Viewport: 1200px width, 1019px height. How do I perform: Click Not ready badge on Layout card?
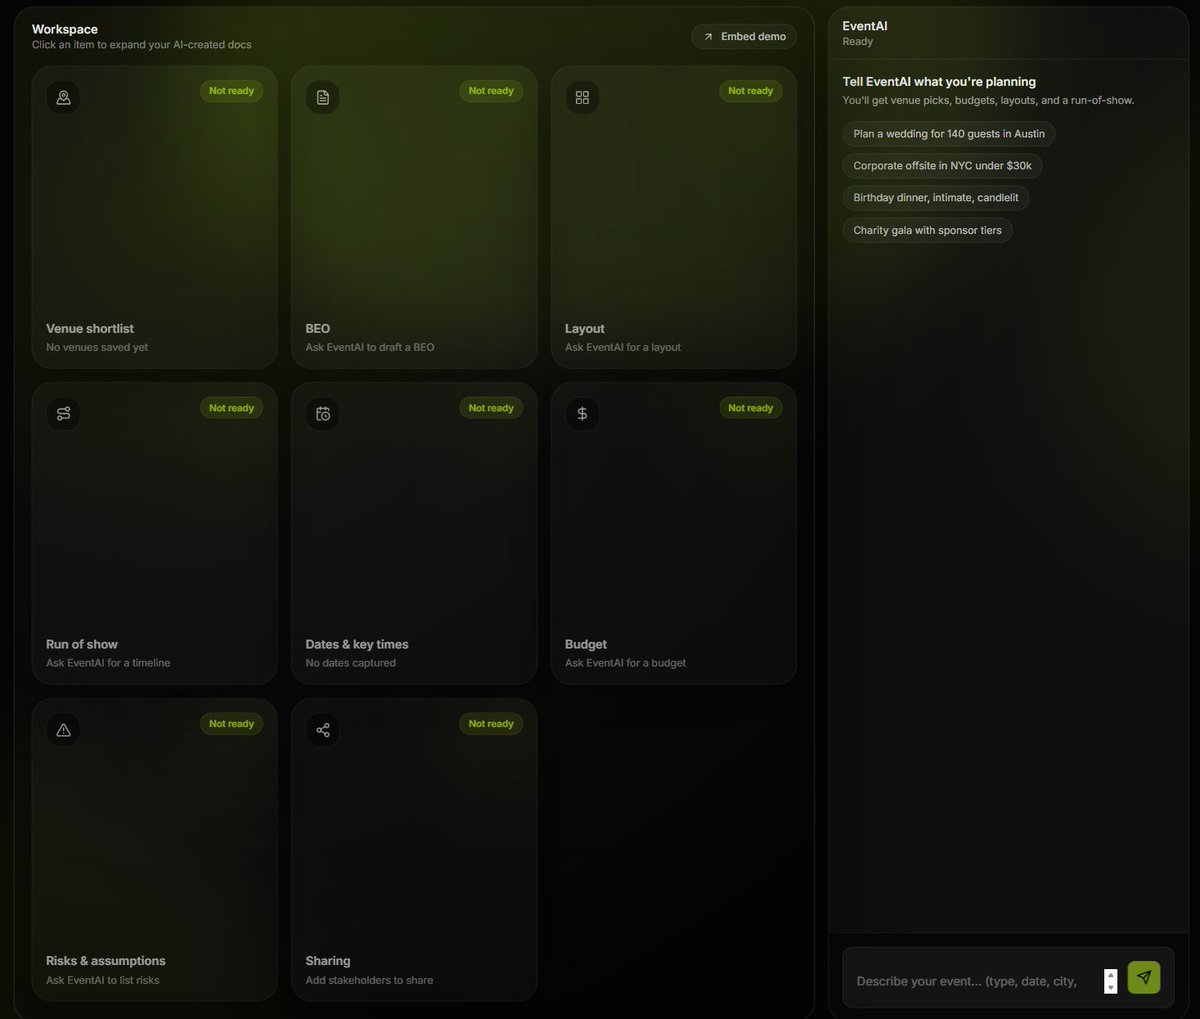pos(750,91)
